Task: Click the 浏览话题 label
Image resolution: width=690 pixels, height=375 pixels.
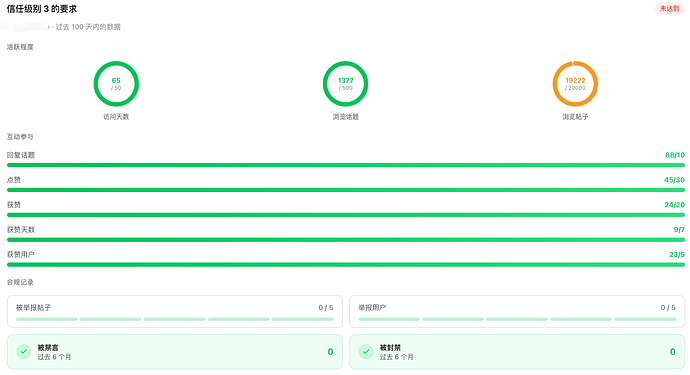Action: tap(345, 117)
